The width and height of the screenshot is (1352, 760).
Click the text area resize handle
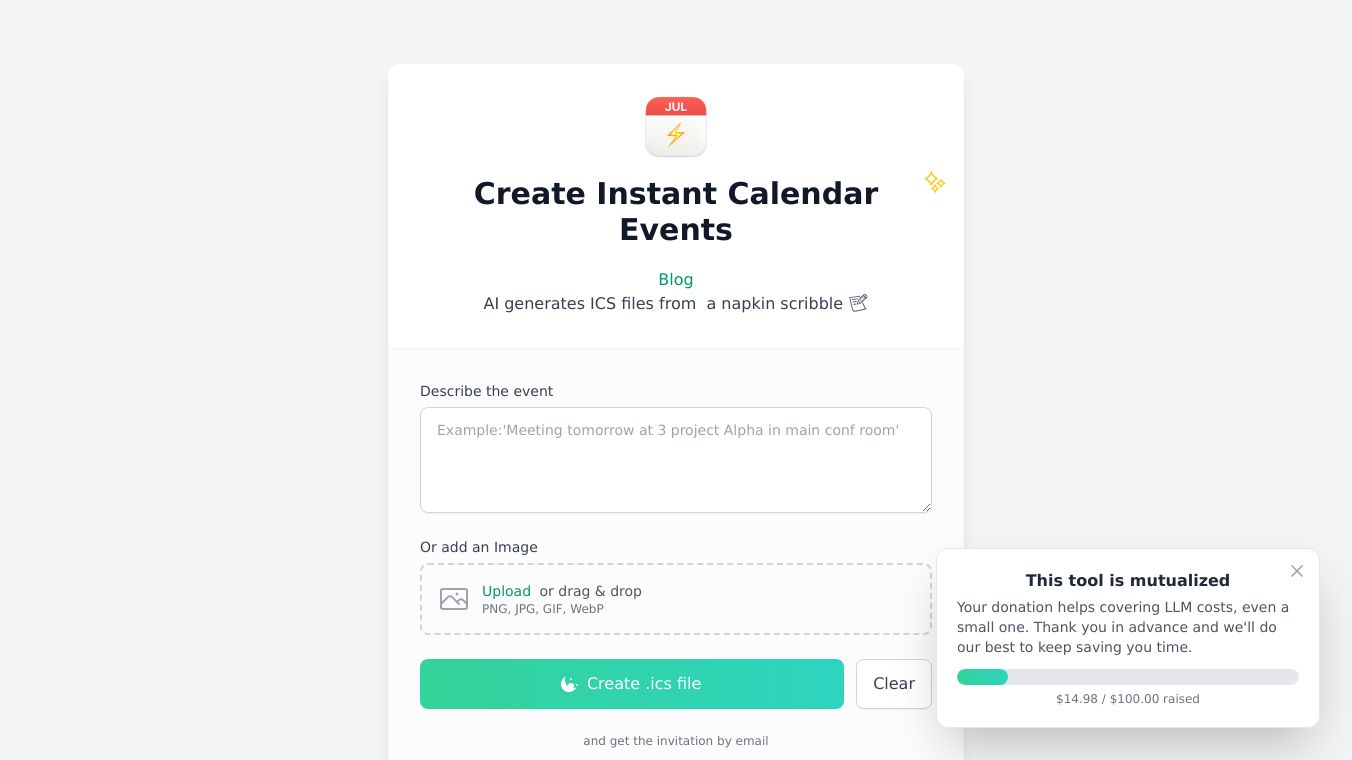[x=926, y=507]
